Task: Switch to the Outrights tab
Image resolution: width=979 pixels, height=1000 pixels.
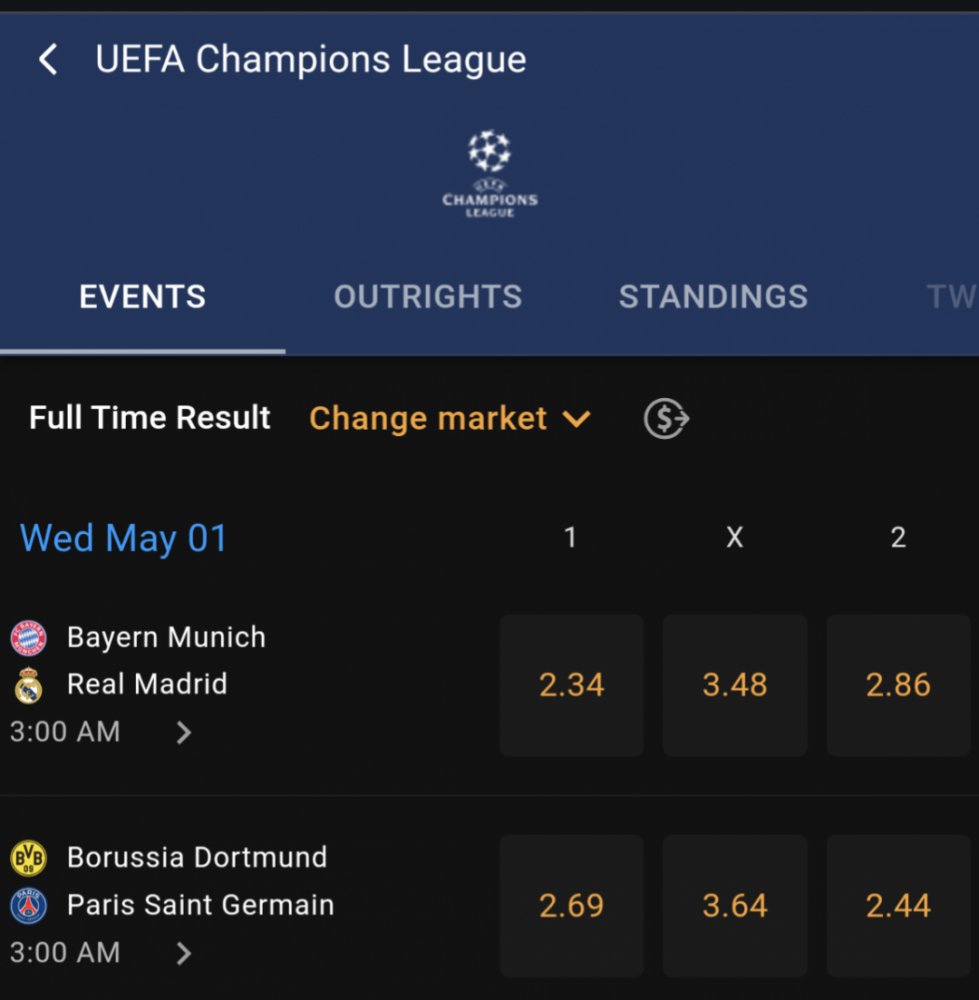Action: coord(428,297)
